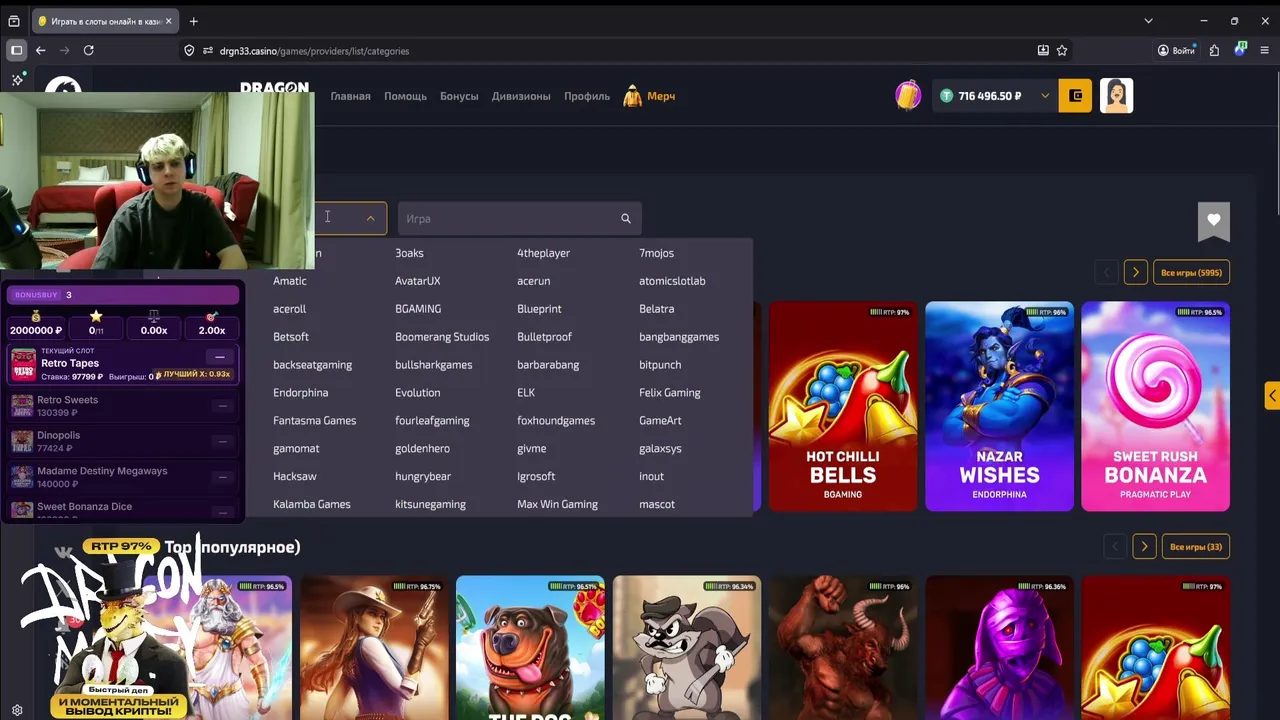Image resolution: width=1280 pixels, height=720 pixels.
Task: Open the browser tab list icon
Action: click(14, 21)
